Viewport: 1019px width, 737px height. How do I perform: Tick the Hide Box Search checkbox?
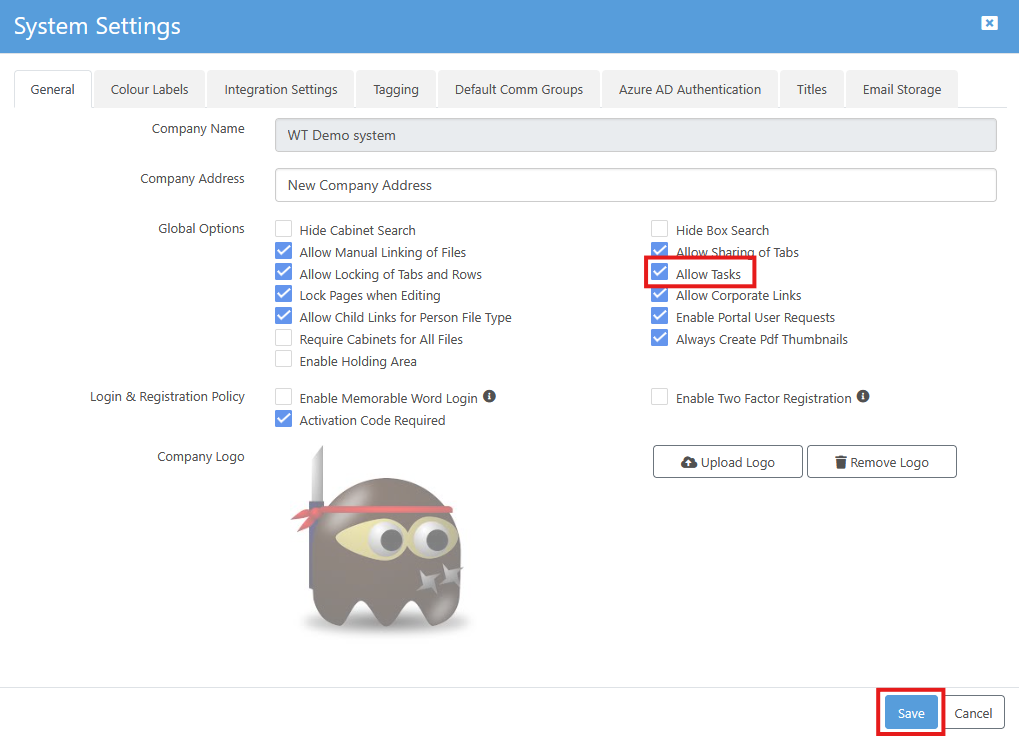(x=660, y=229)
